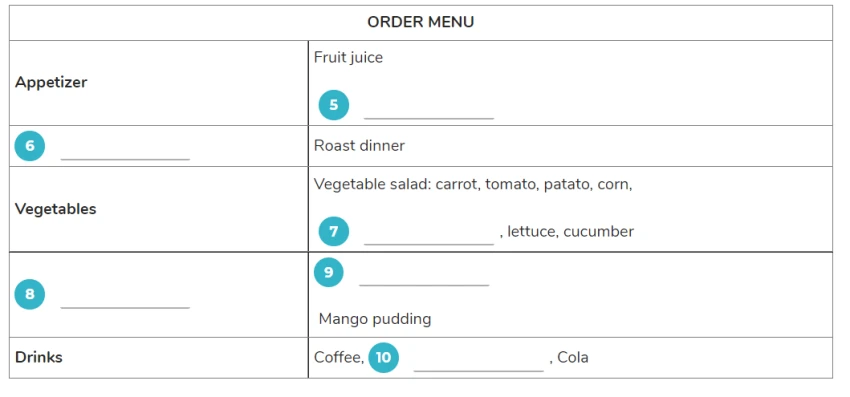Select the Vegetables row label
This screenshot has height=397, width=850.
[x=55, y=209]
